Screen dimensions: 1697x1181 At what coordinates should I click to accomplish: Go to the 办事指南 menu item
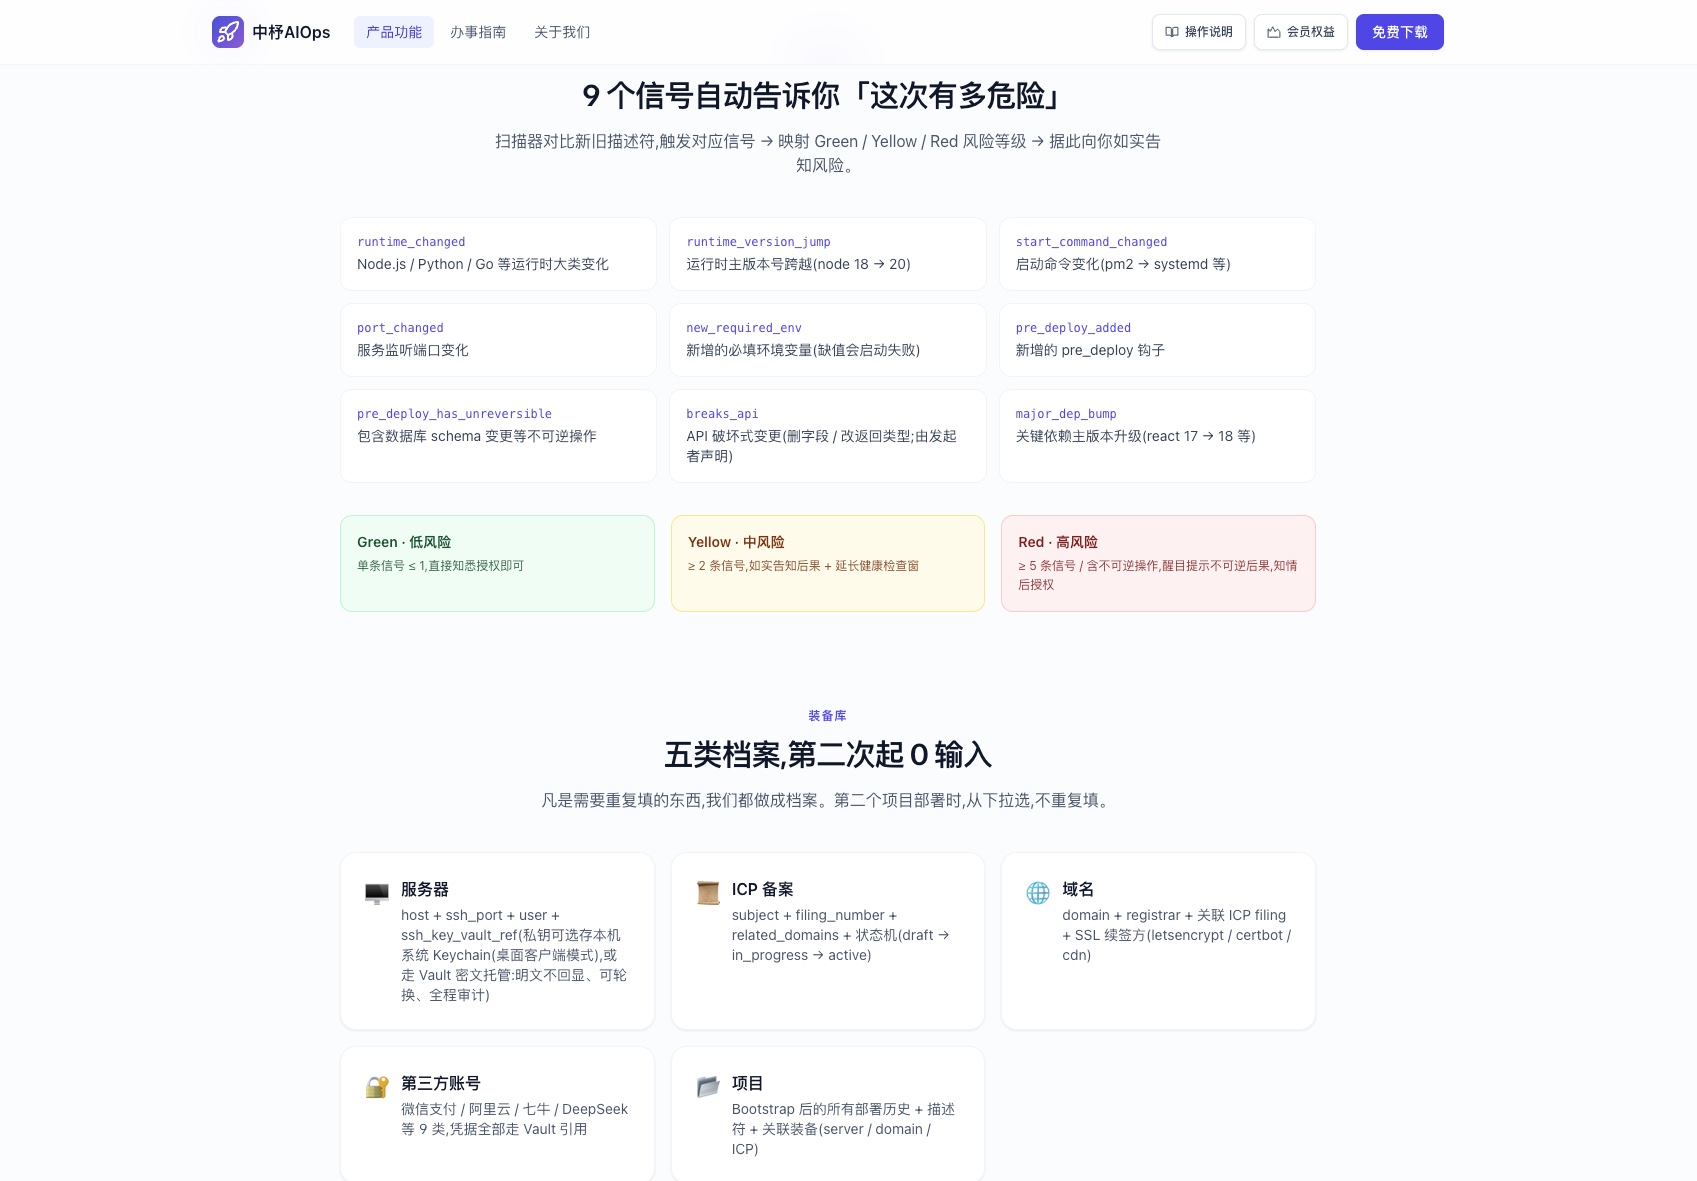pos(478,32)
